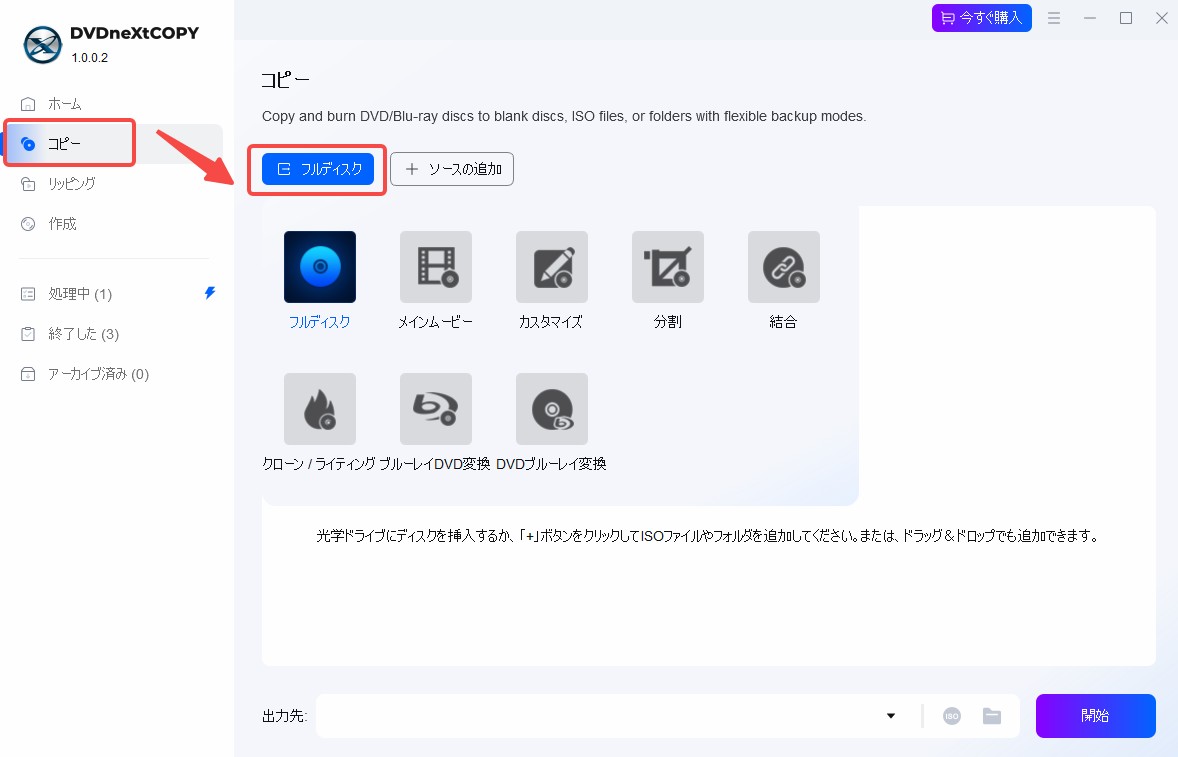Click the 光学ドライブにディスクを挿入 instruction text
1178x757 pixels.
point(708,535)
